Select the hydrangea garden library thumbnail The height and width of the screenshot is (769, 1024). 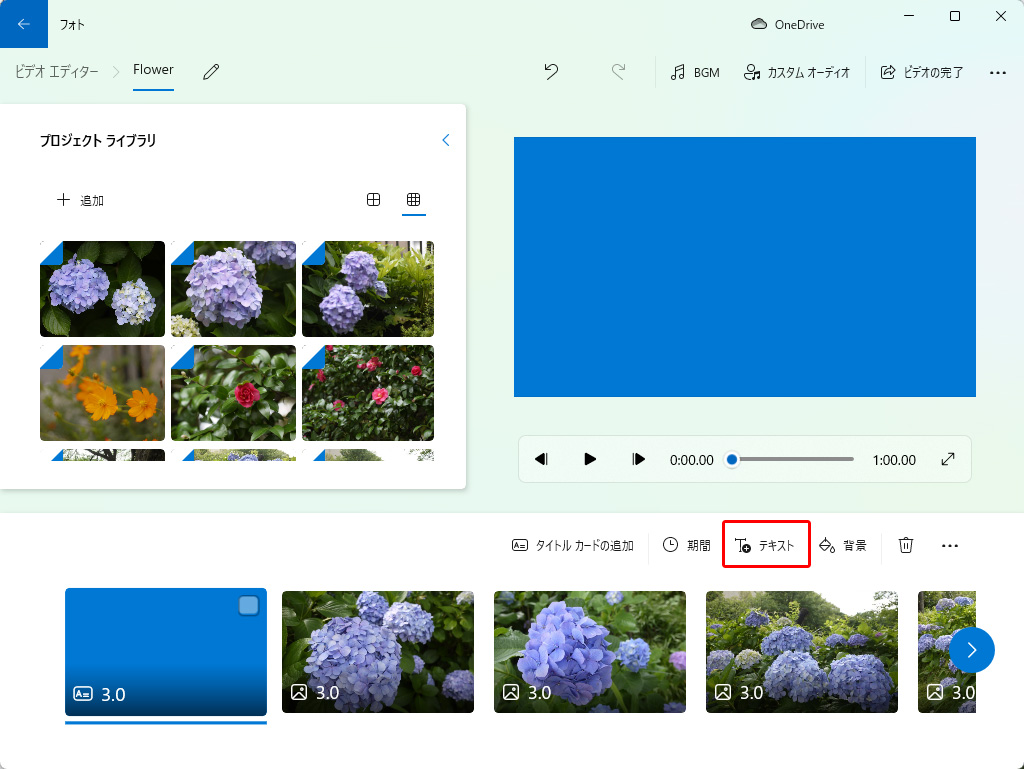(368, 289)
